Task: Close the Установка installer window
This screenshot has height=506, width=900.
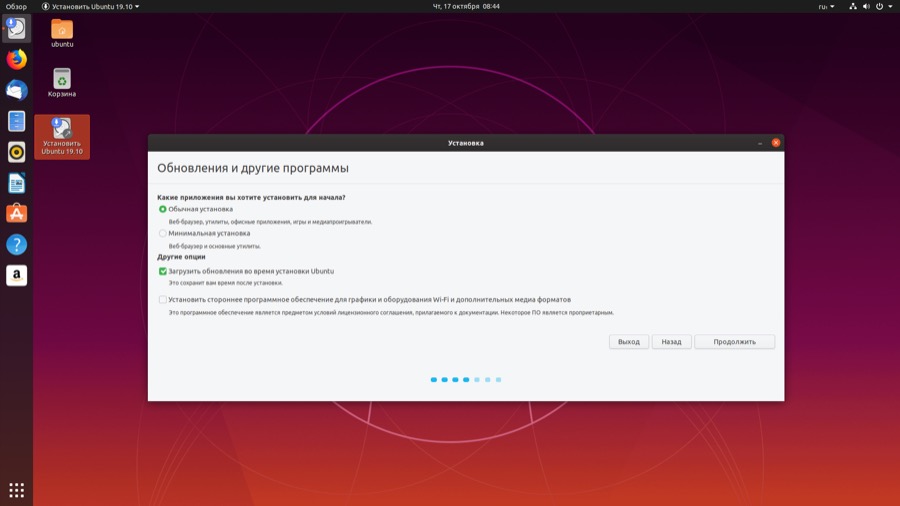Action: click(x=775, y=143)
